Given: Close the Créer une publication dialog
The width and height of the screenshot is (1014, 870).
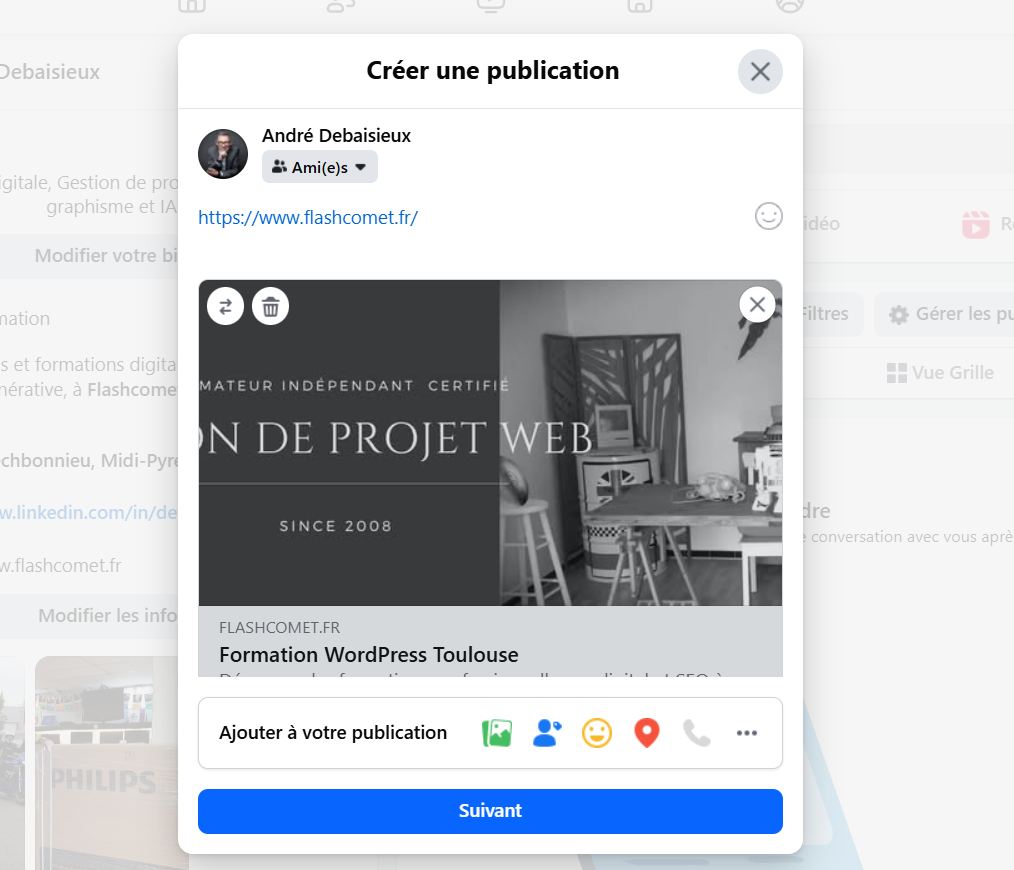Looking at the screenshot, I should point(760,71).
